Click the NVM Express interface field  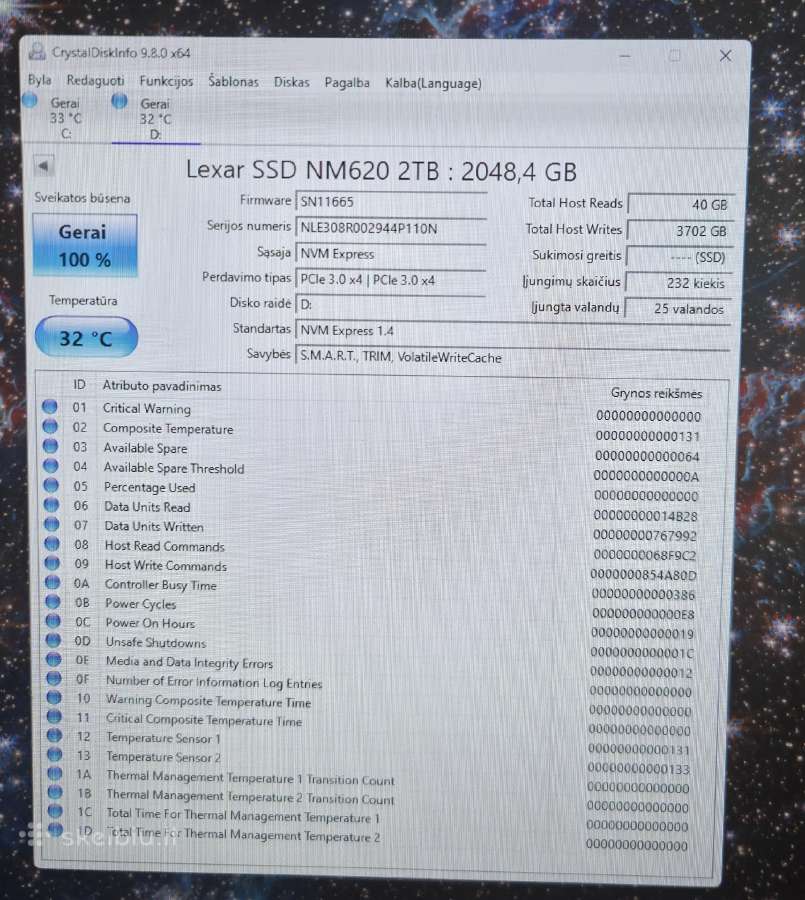(x=390, y=254)
